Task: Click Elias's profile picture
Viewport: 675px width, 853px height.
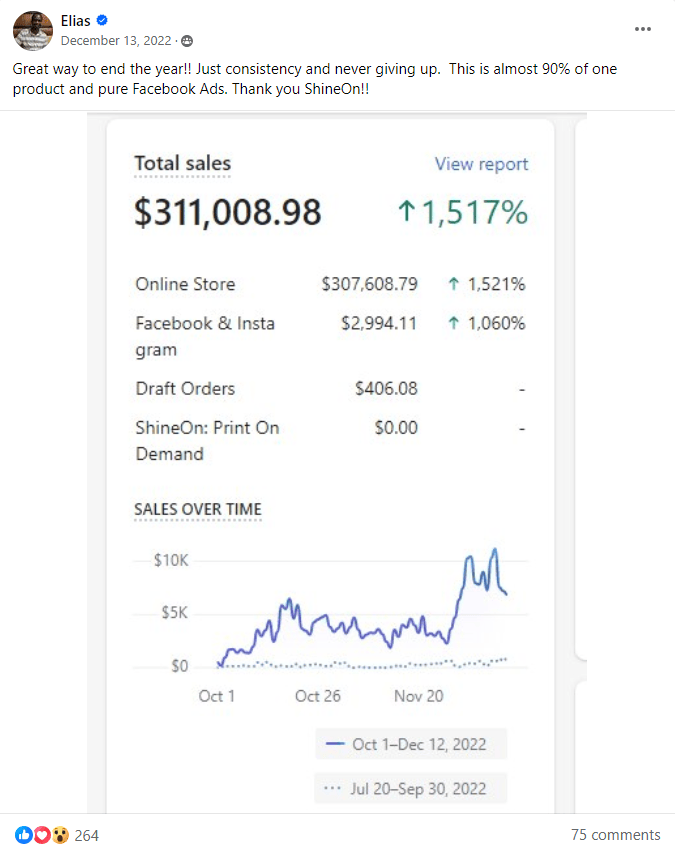Action: [x=33, y=31]
